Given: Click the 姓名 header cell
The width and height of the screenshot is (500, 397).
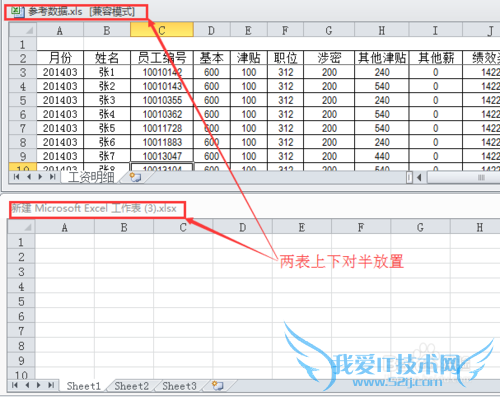Looking at the screenshot, I should [x=107, y=58].
